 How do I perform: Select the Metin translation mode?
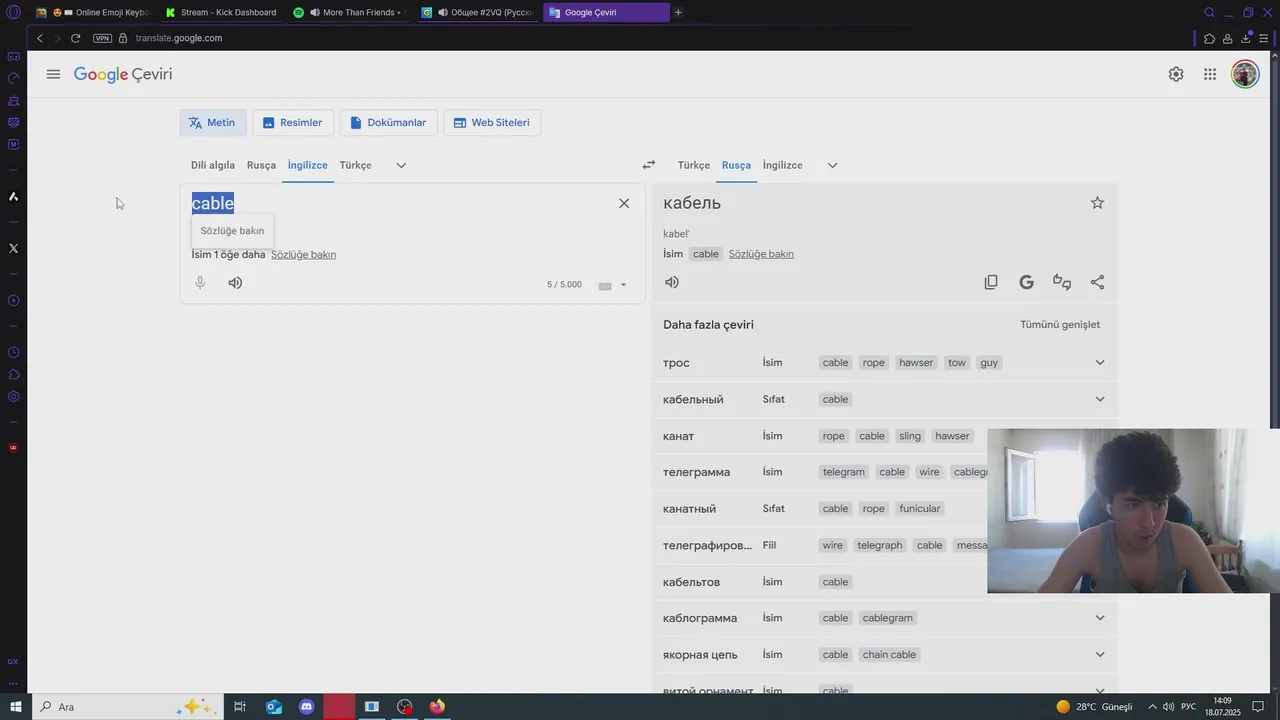[213, 123]
